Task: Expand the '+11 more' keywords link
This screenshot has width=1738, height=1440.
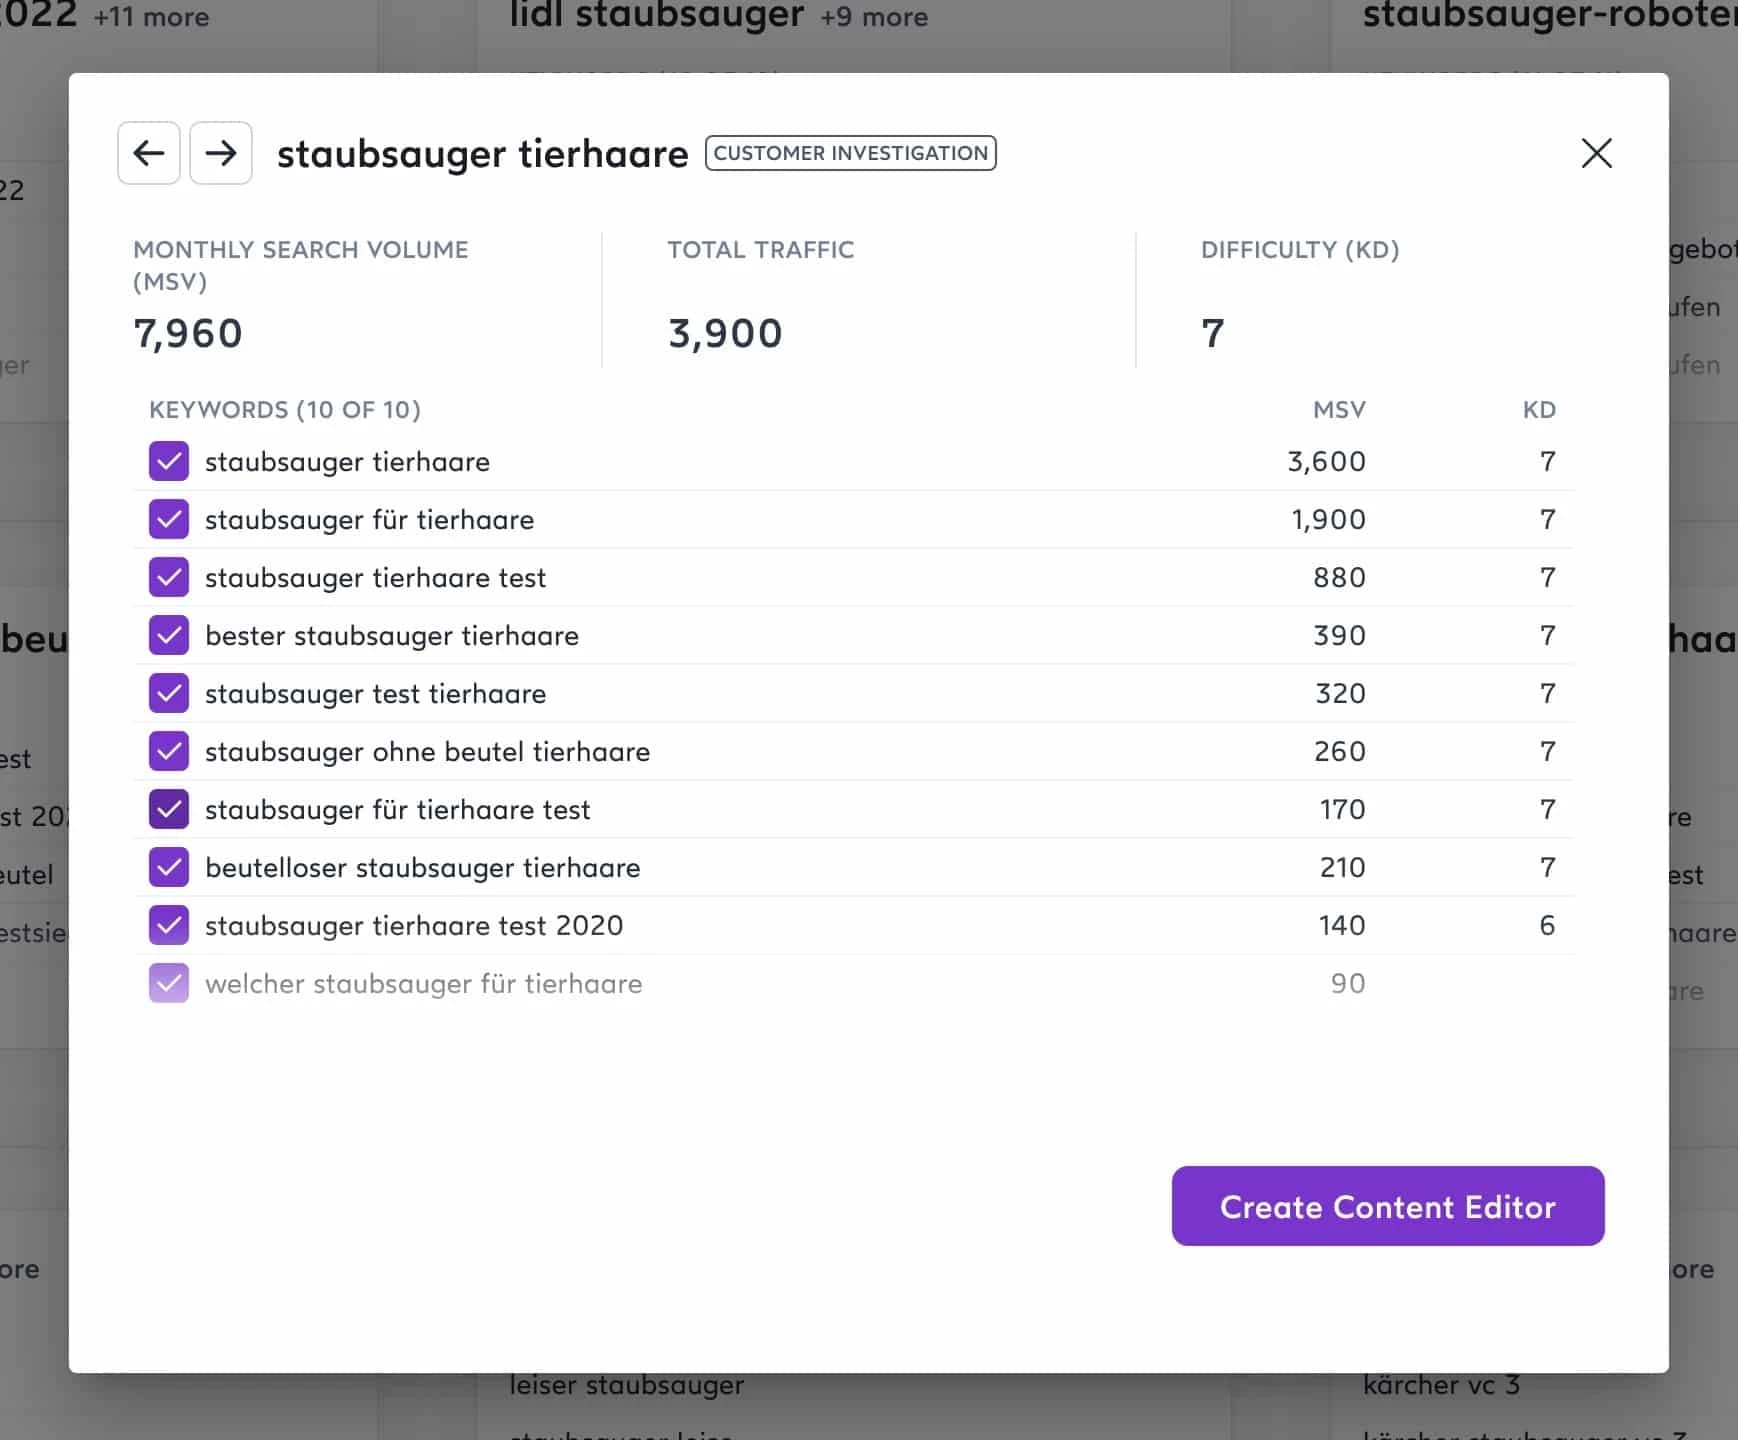Action: pyautogui.click(x=152, y=17)
